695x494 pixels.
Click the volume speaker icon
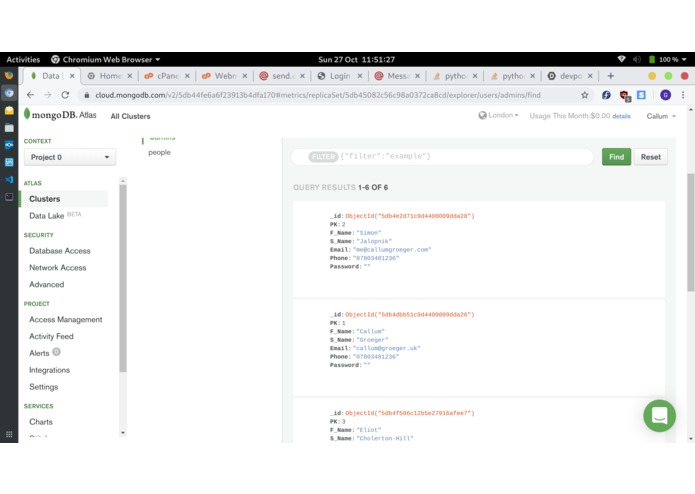(x=636, y=59)
